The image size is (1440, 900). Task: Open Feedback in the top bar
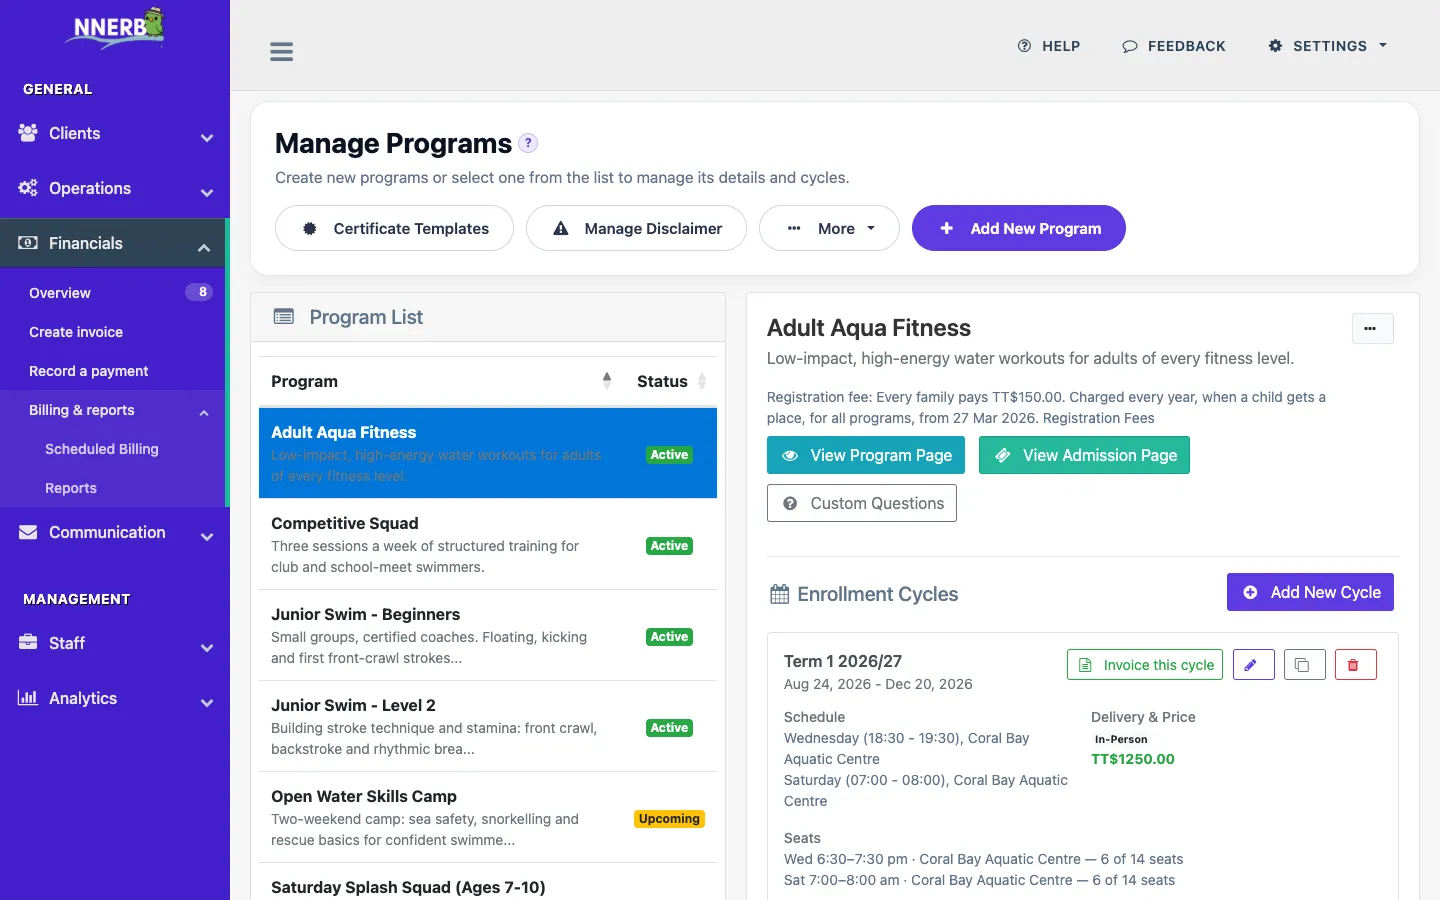click(x=1174, y=46)
